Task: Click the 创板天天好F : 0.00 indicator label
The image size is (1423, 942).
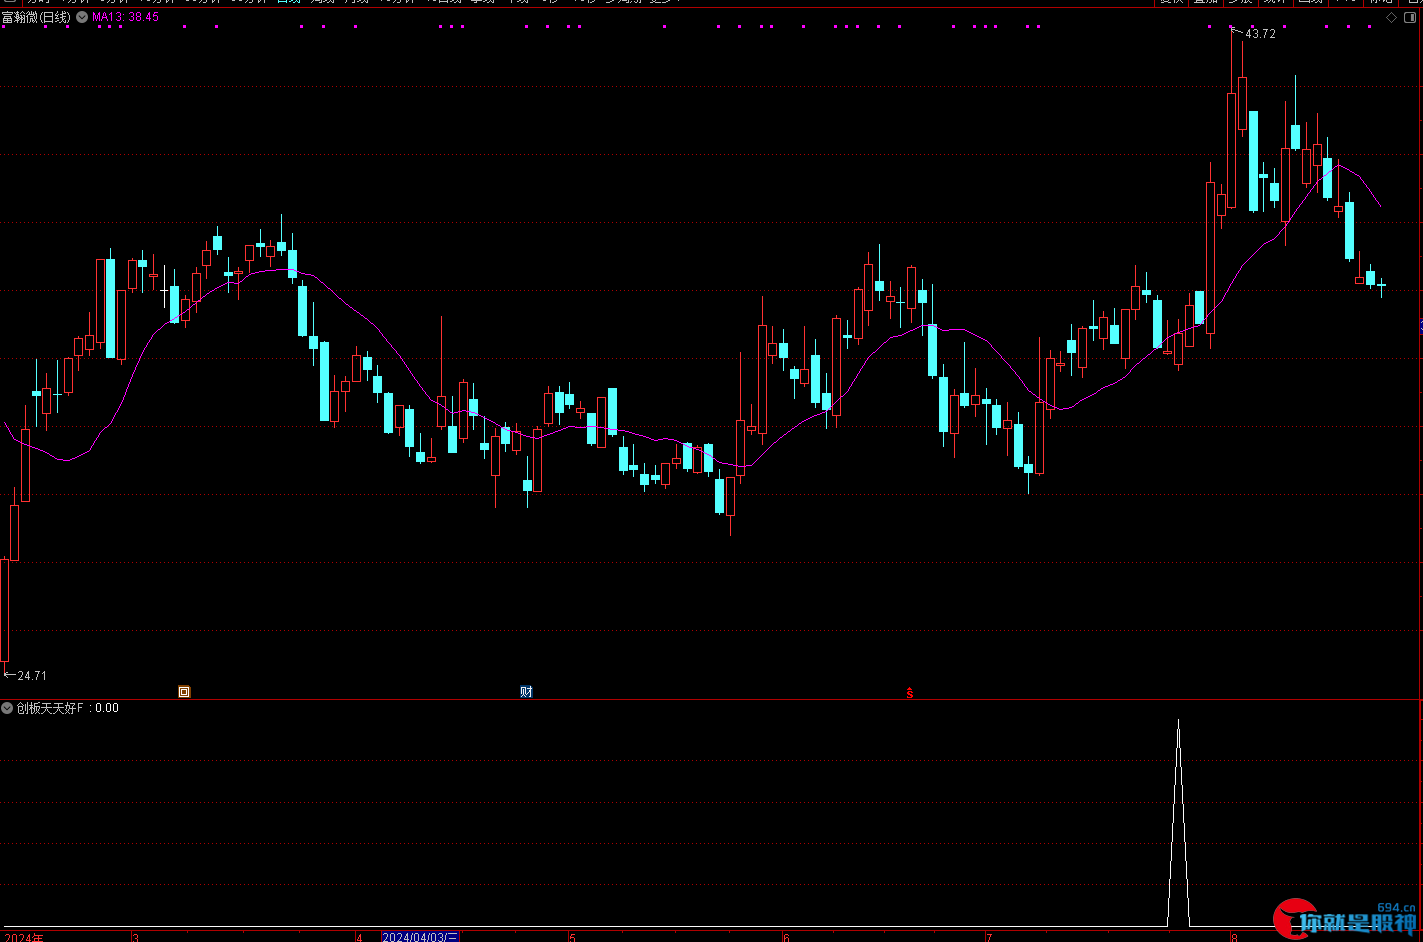Action: point(67,708)
